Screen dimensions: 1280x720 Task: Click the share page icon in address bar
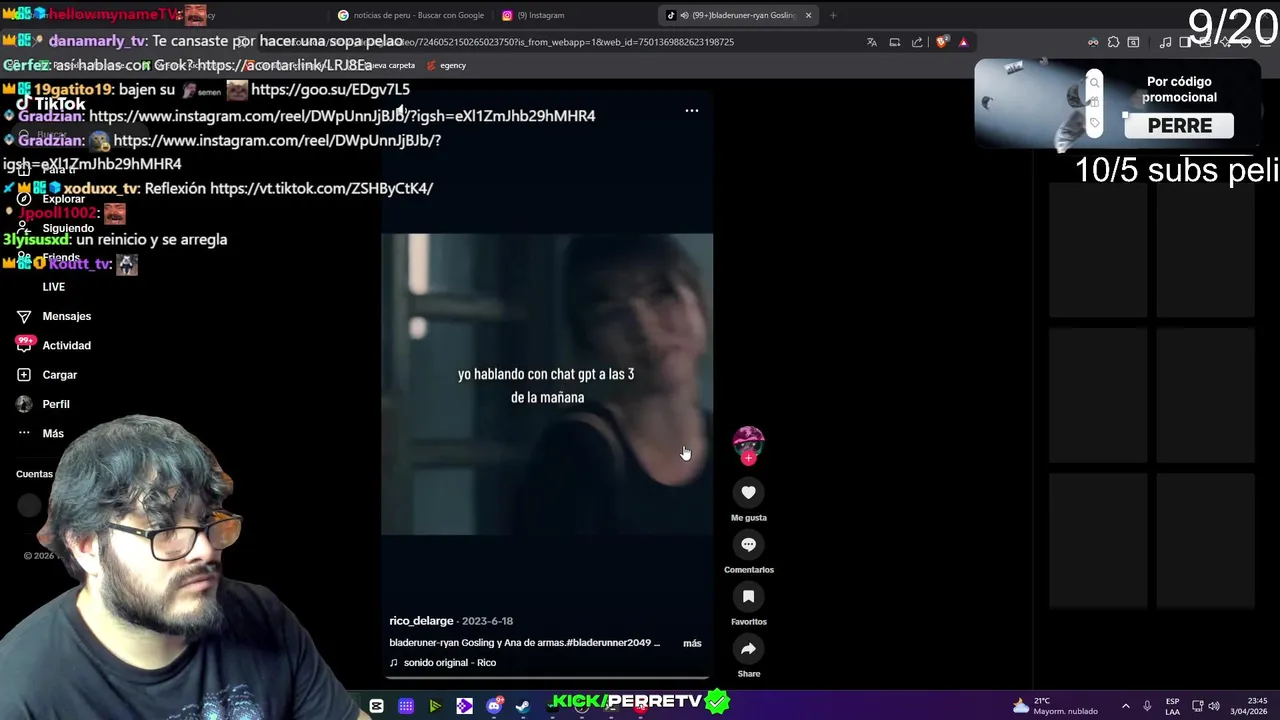coord(917,42)
